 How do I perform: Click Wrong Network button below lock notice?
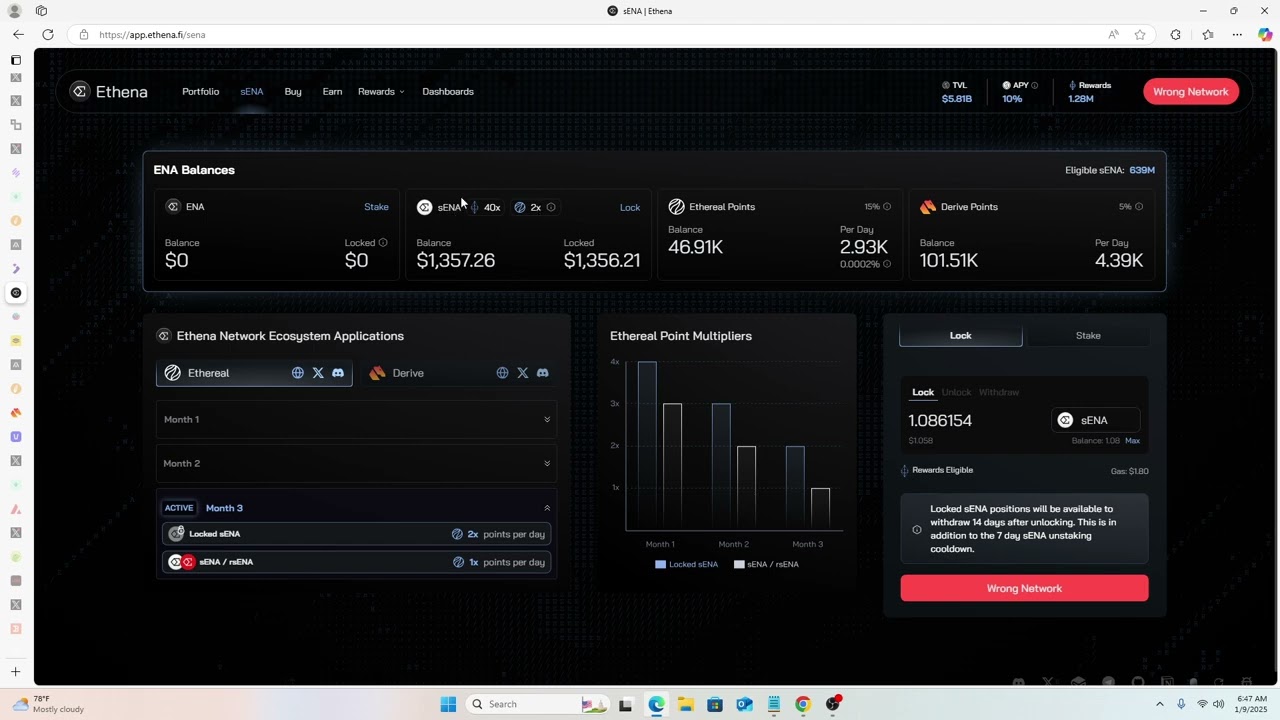click(x=1024, y=588)
